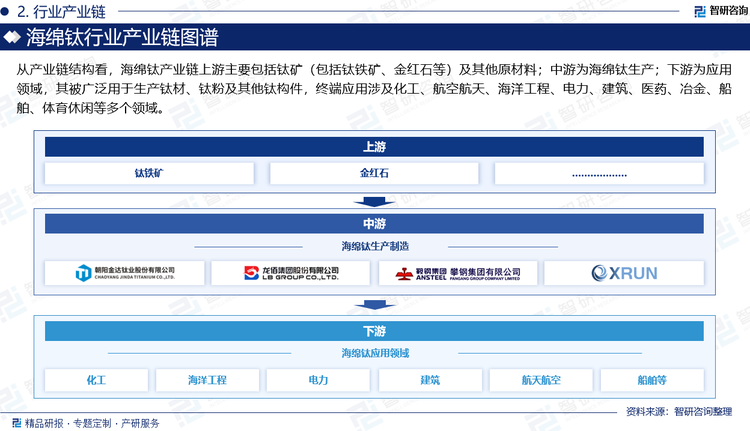Click the 建筑 application box

tap(430, 380)
